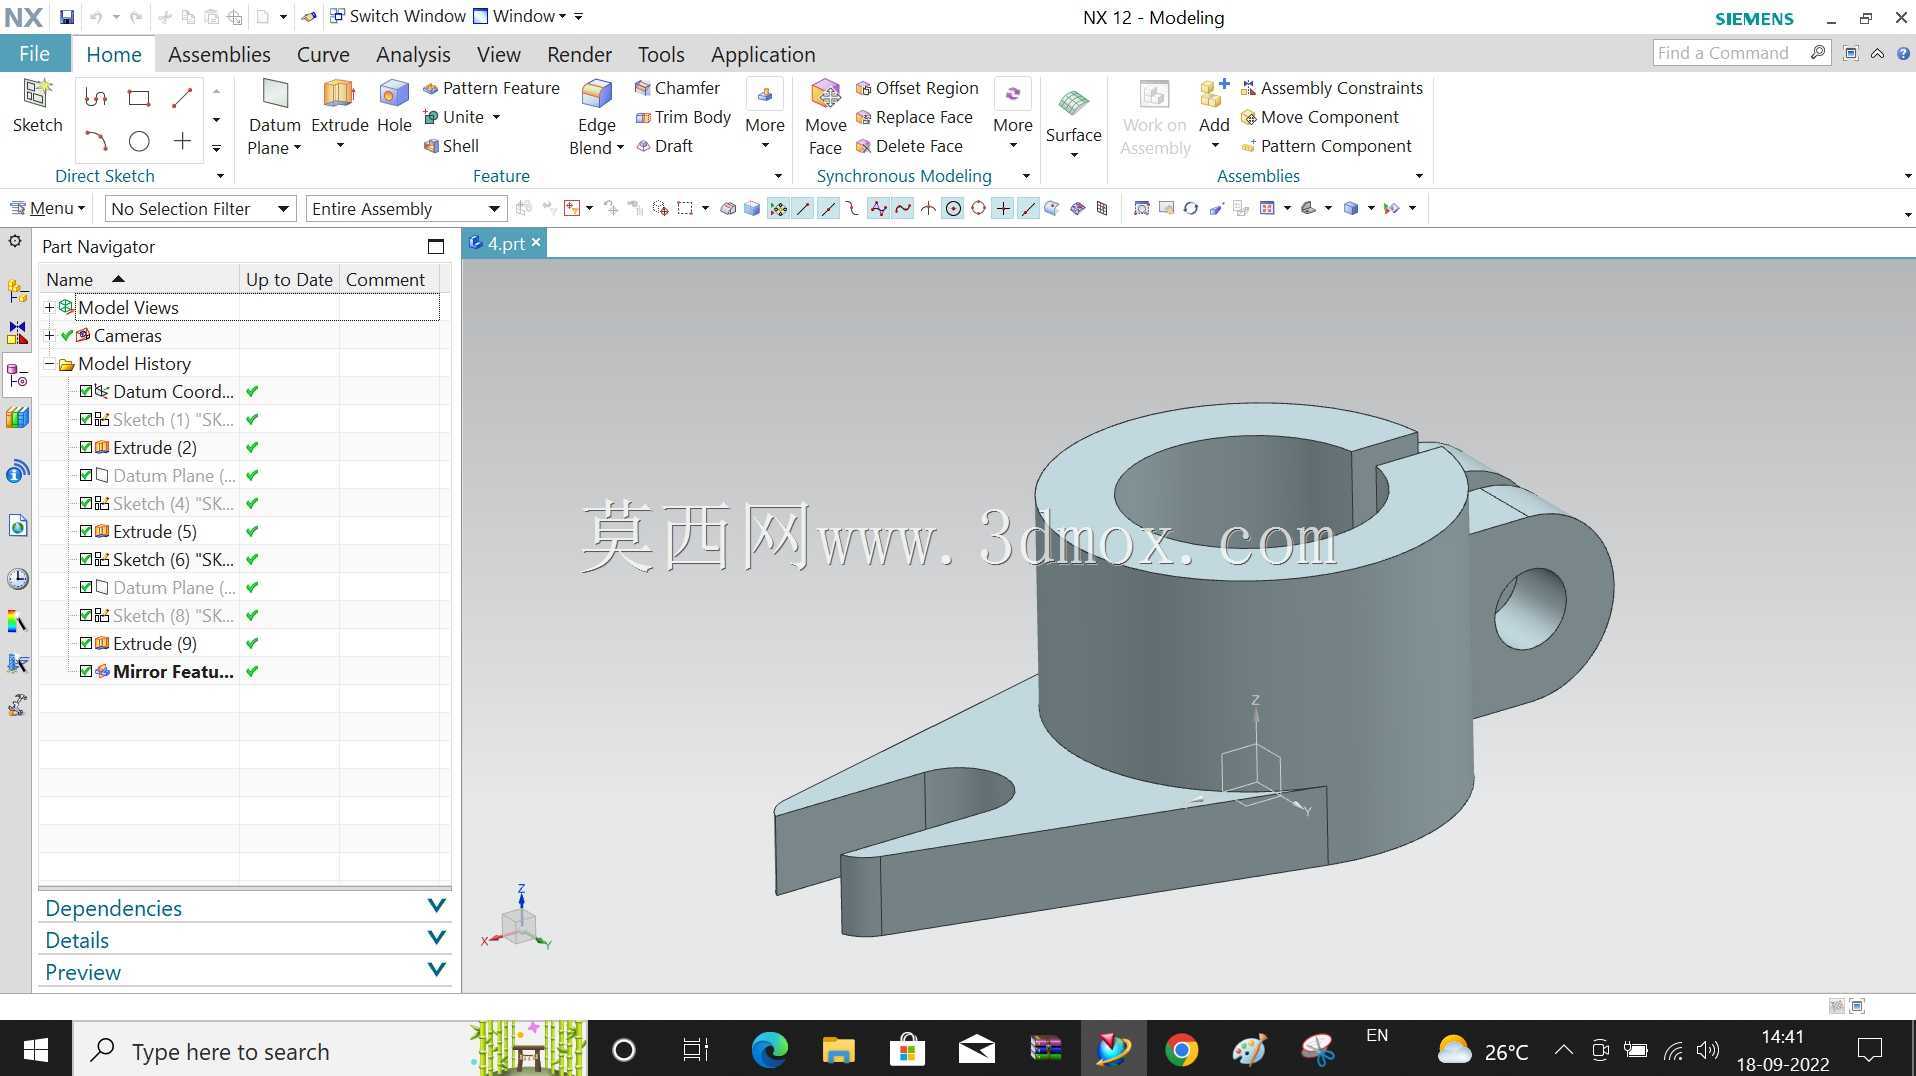Click the Pattern Component tool
Viewport: 1916px width, 1076px height.
pos(1326,146)
